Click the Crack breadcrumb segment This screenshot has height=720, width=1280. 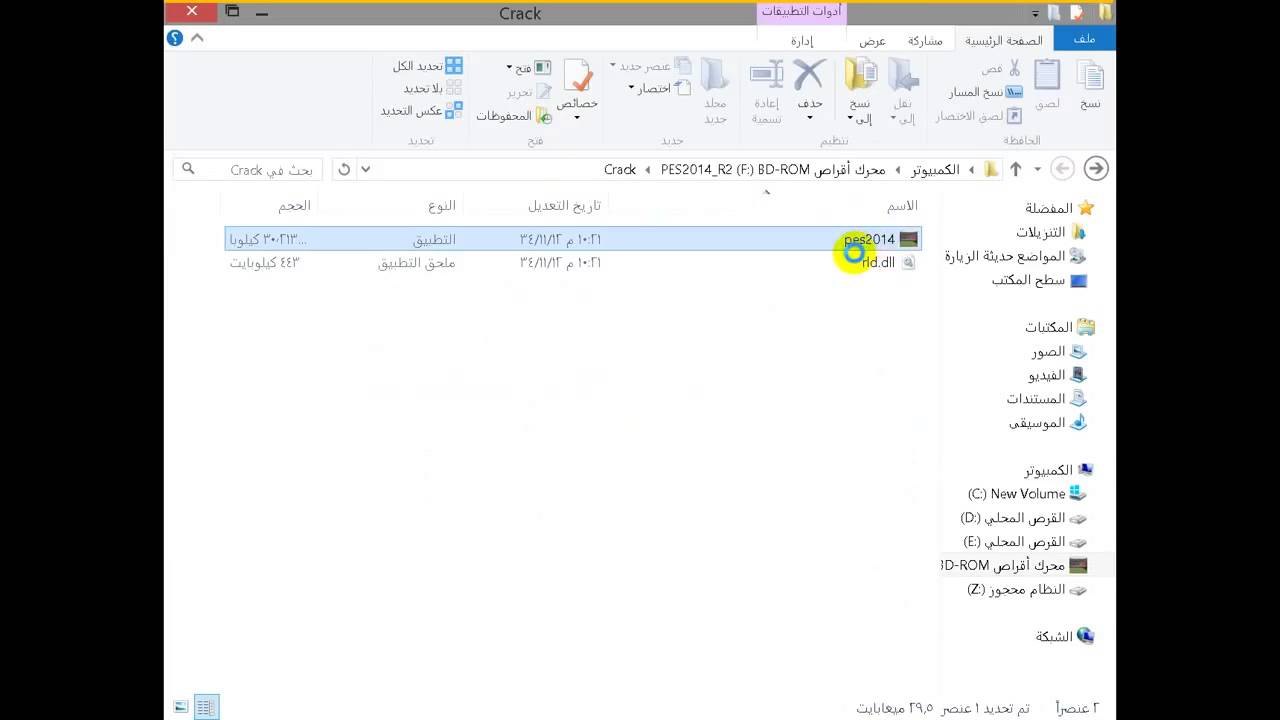point(620,169)
